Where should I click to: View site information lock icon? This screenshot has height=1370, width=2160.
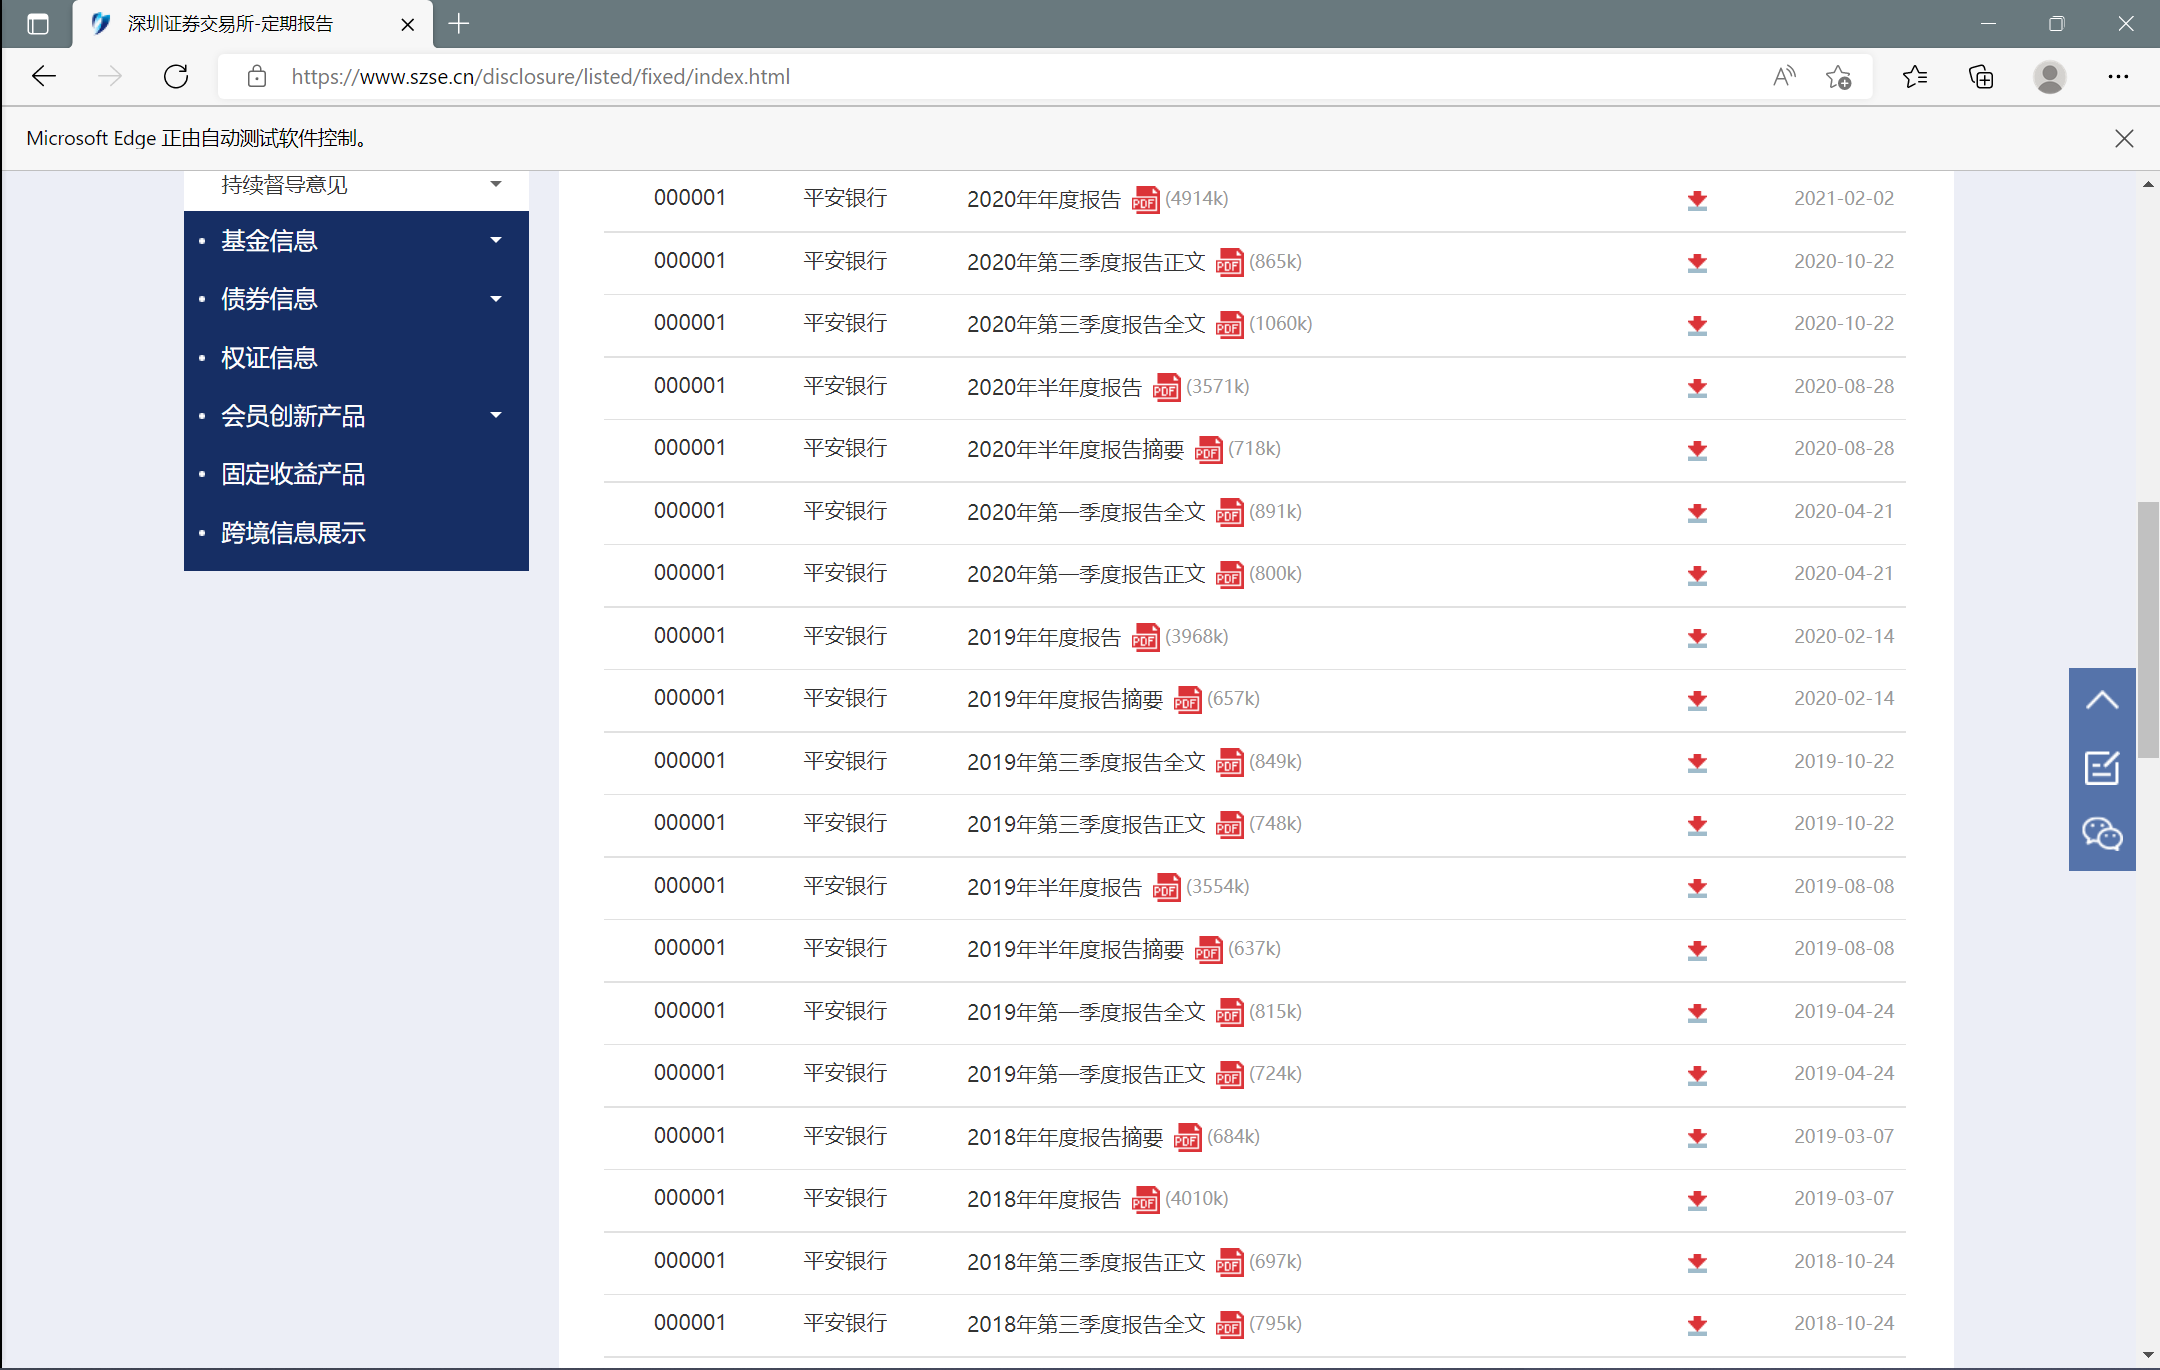coord(257,77)
